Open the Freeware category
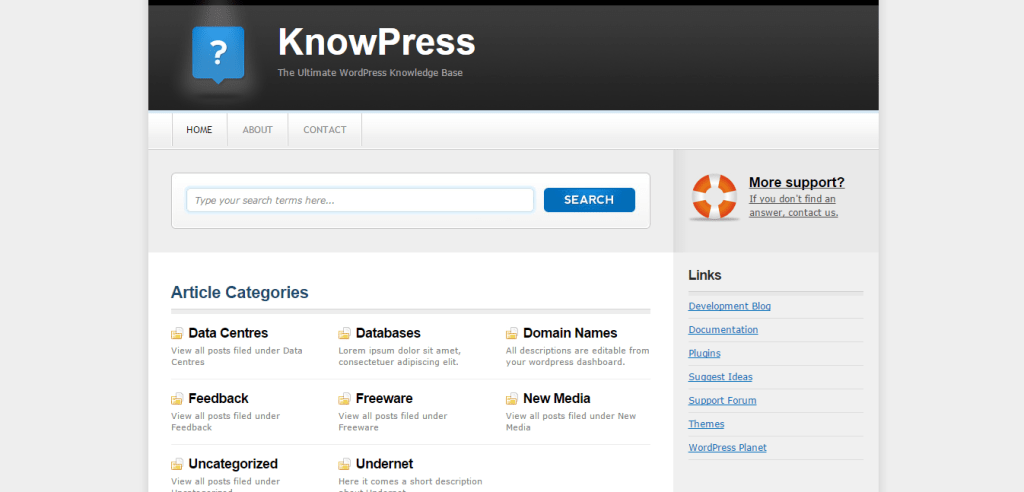 (384, 398)
